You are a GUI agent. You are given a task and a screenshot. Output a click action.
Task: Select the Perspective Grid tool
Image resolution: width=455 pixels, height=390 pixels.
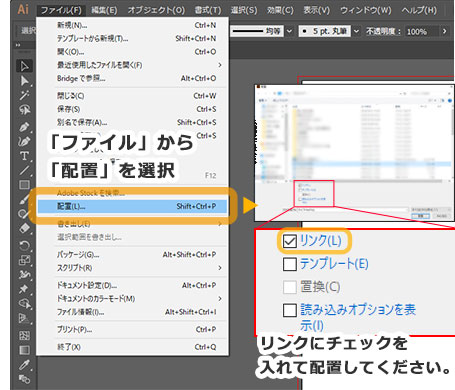point(24,318)
